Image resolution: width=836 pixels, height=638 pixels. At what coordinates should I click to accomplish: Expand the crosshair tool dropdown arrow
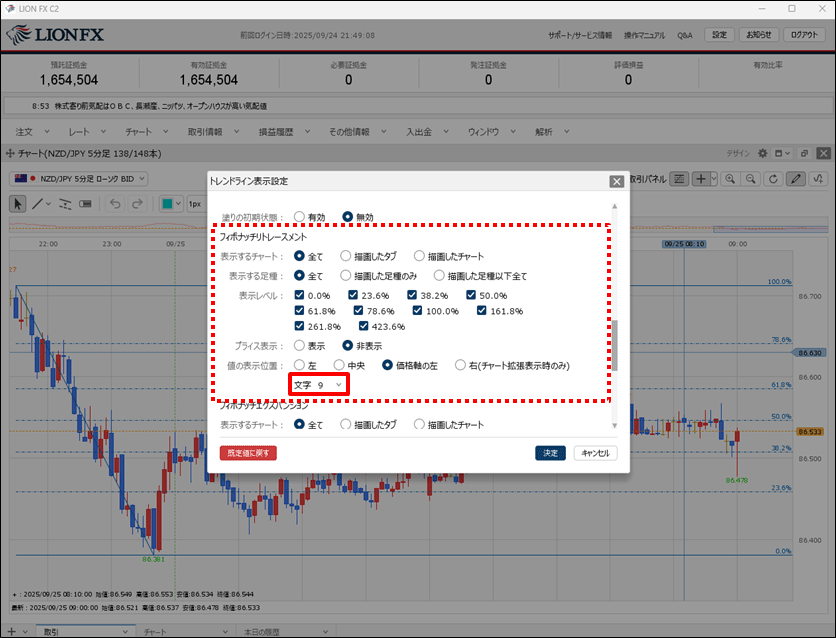(x=714, y=178)
